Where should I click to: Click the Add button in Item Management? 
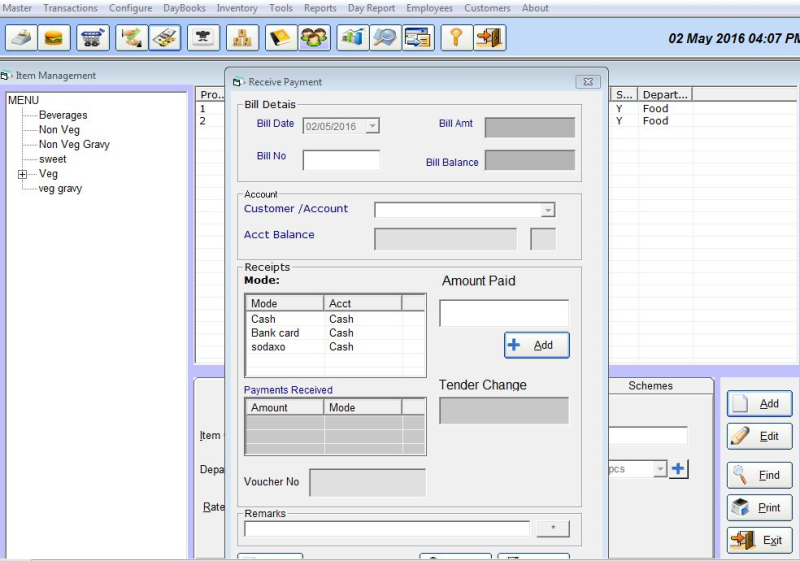[x=760, y=403]
